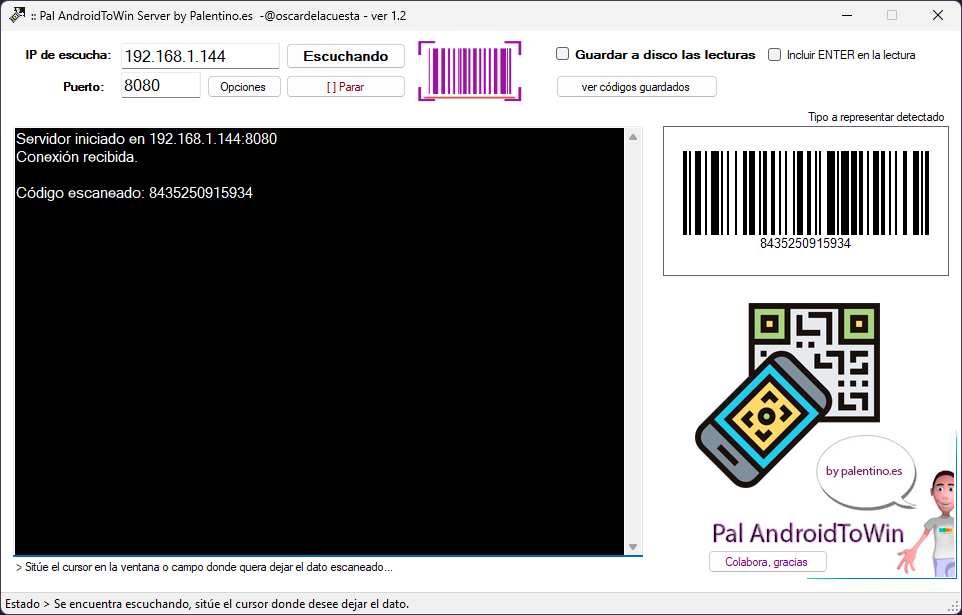
Task: Click the app icon in title bar
Action: [16, 16]
